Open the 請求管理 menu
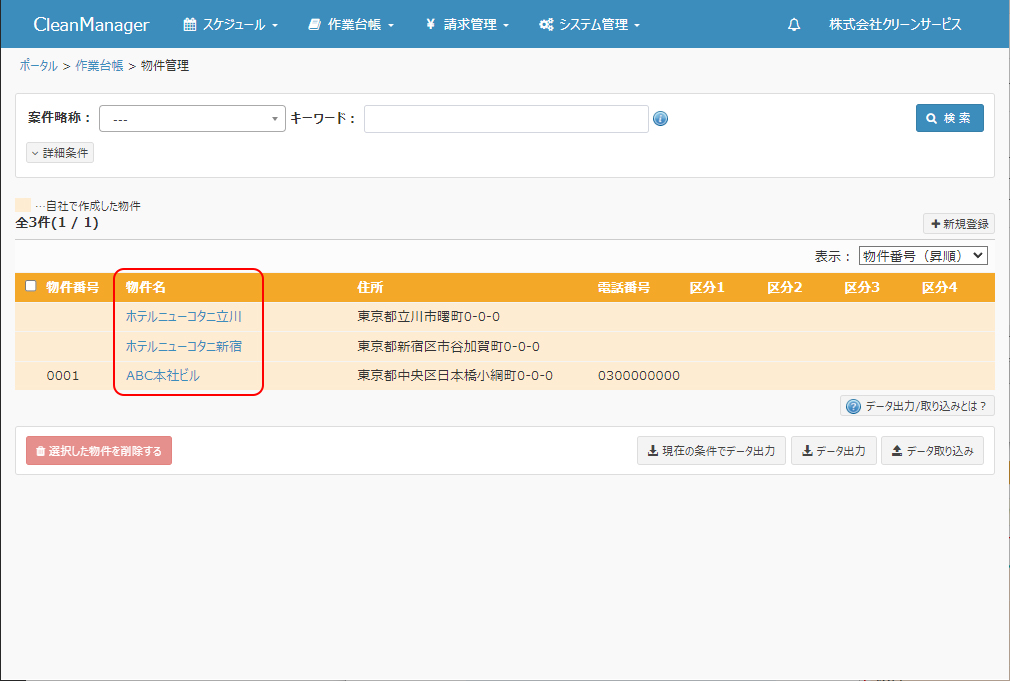Viewport: 1010px width, 681px height. [x=466, y=25]
